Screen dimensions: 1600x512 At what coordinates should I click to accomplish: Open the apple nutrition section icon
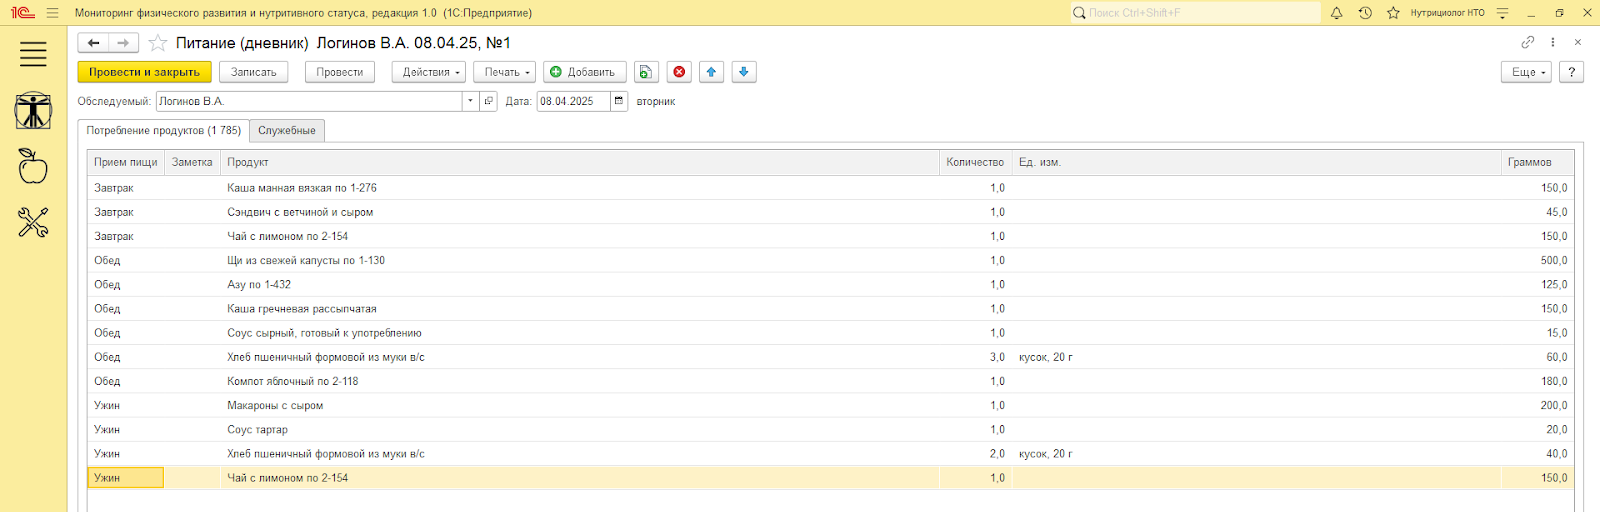click(33, 167)
